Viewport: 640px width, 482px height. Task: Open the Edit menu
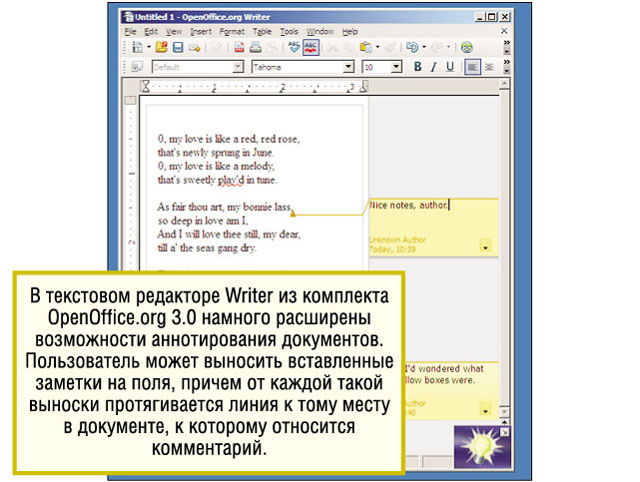[151, 32]
